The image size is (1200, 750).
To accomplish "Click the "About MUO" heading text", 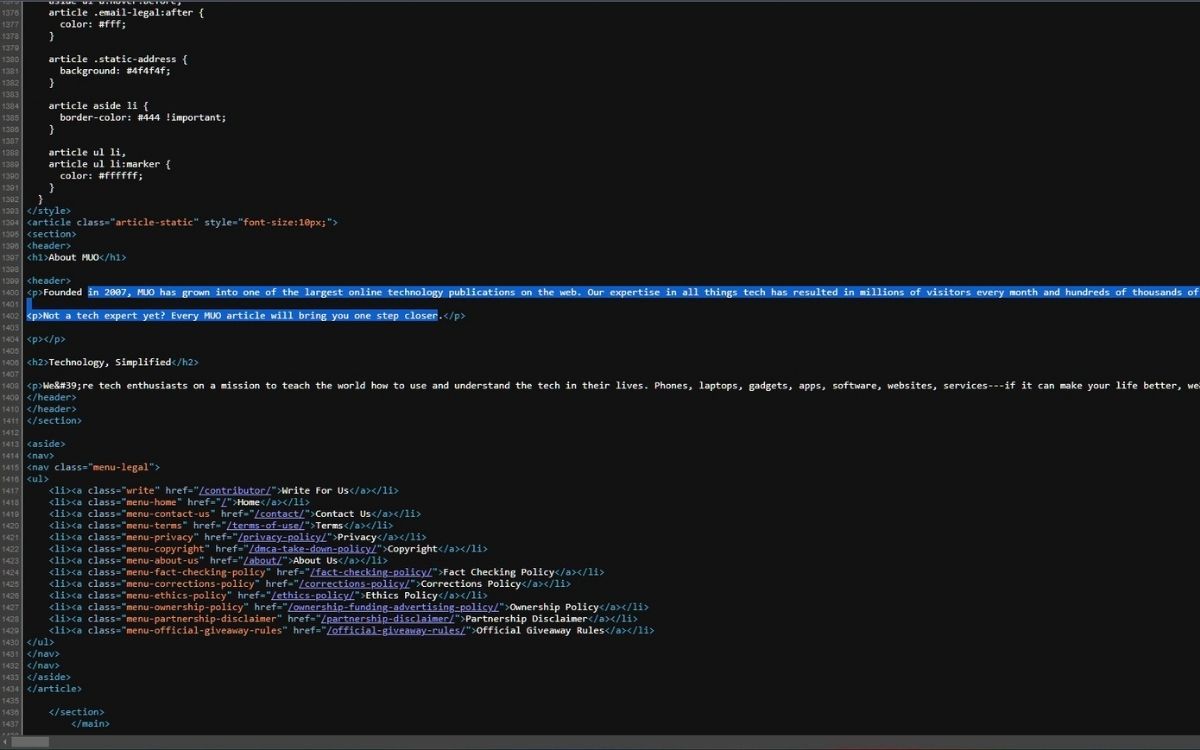I will [x=74, y=257].
